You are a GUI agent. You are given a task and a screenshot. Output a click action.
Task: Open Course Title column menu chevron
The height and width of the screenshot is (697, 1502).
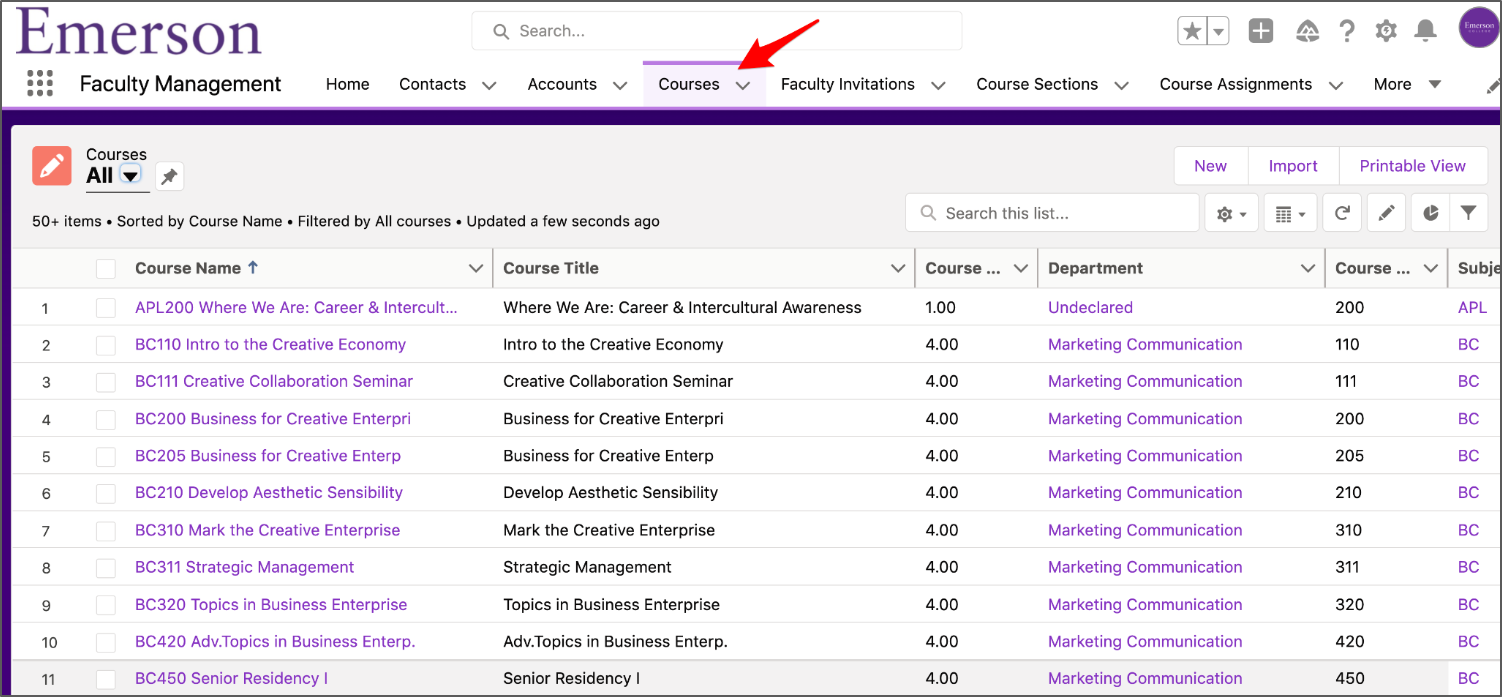(898, 268)
